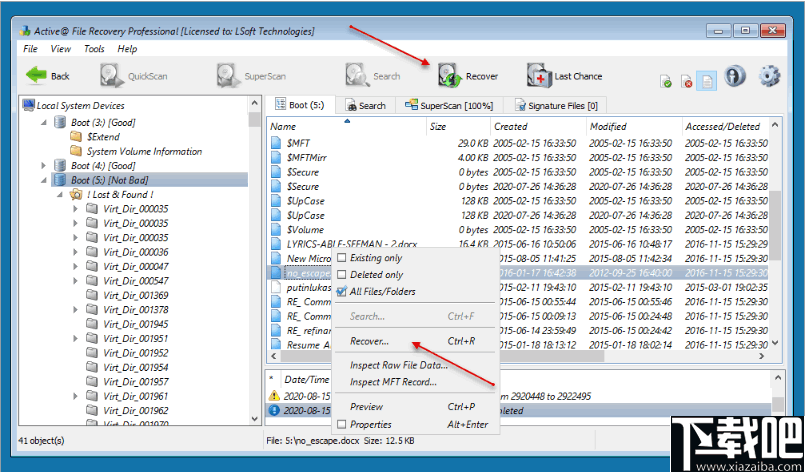Launch SuperScan from the toolbar
This screenshot has width=806, height=472.
(251, 76)
